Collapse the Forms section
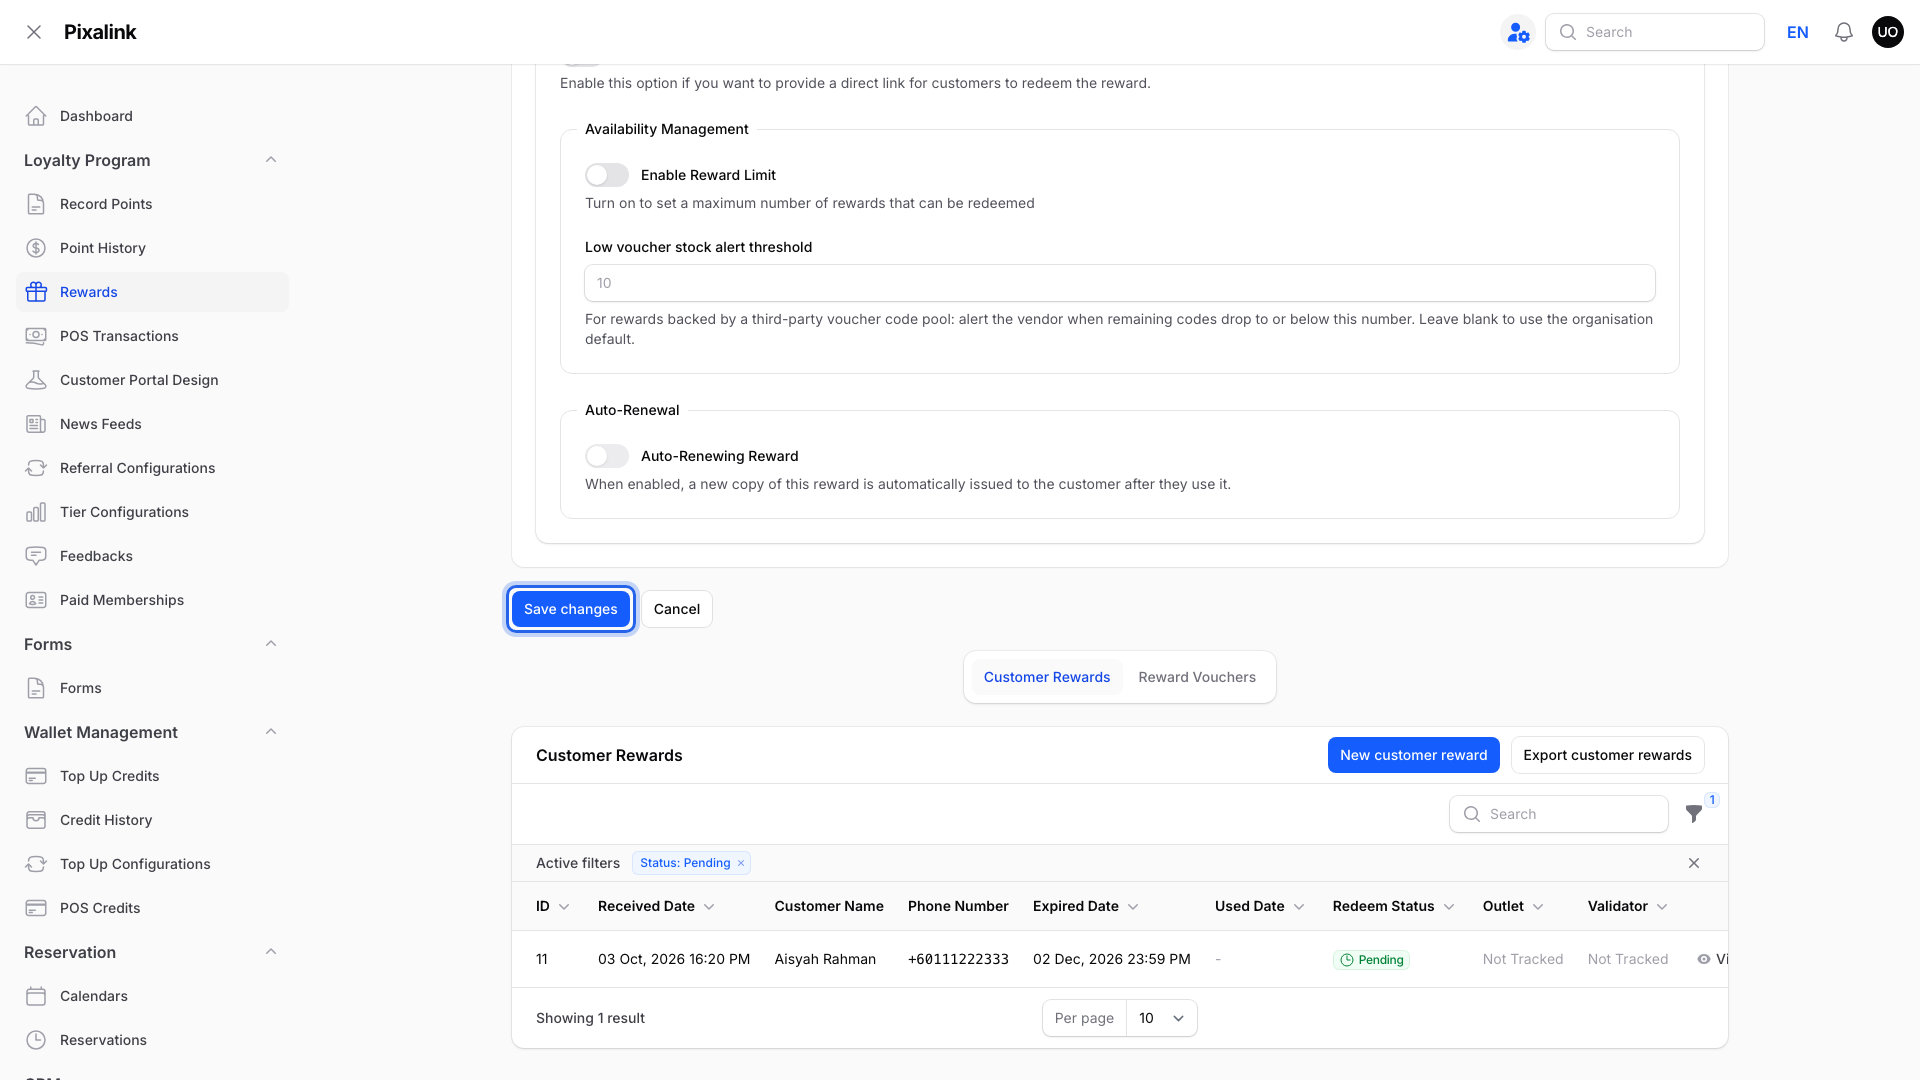 click(271, 644)
